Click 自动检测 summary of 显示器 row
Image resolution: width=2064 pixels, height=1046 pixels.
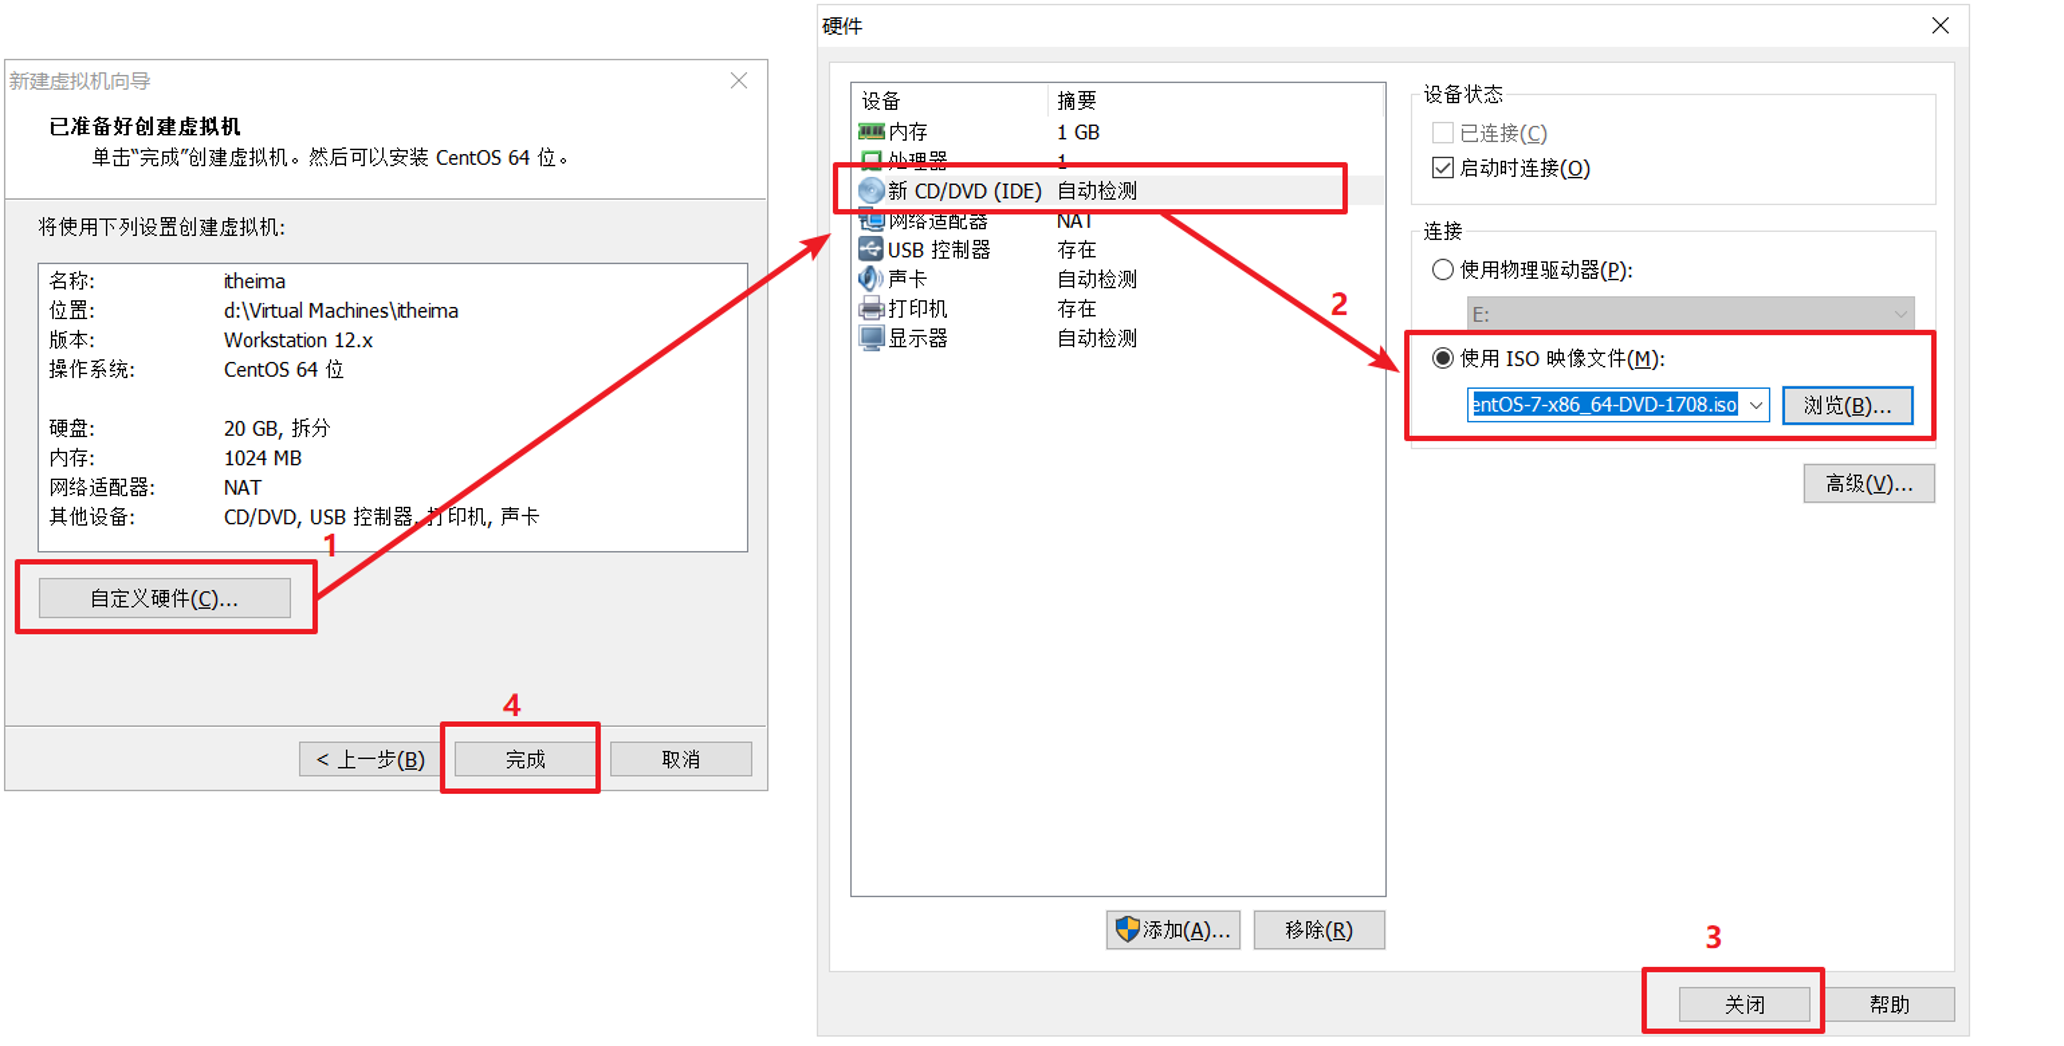[1097, 338]
